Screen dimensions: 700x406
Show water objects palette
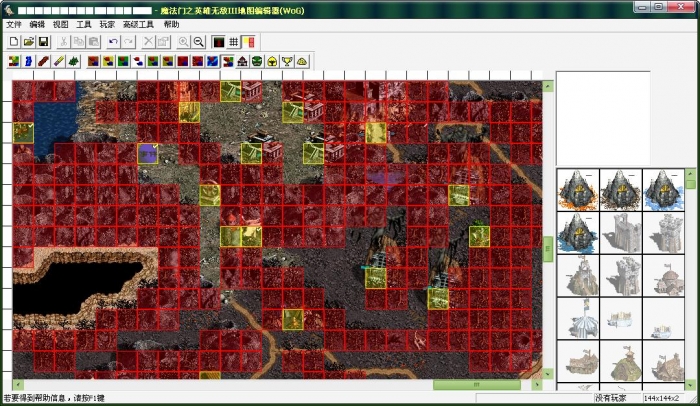pos(212,61)
